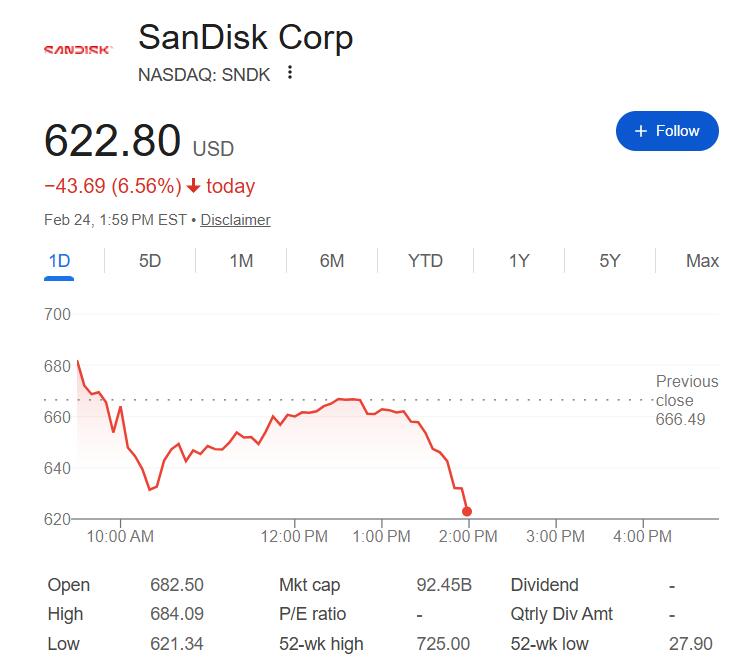Select the 1D chart tab
This screenshot has width=732, height=669.
[60, 261]
